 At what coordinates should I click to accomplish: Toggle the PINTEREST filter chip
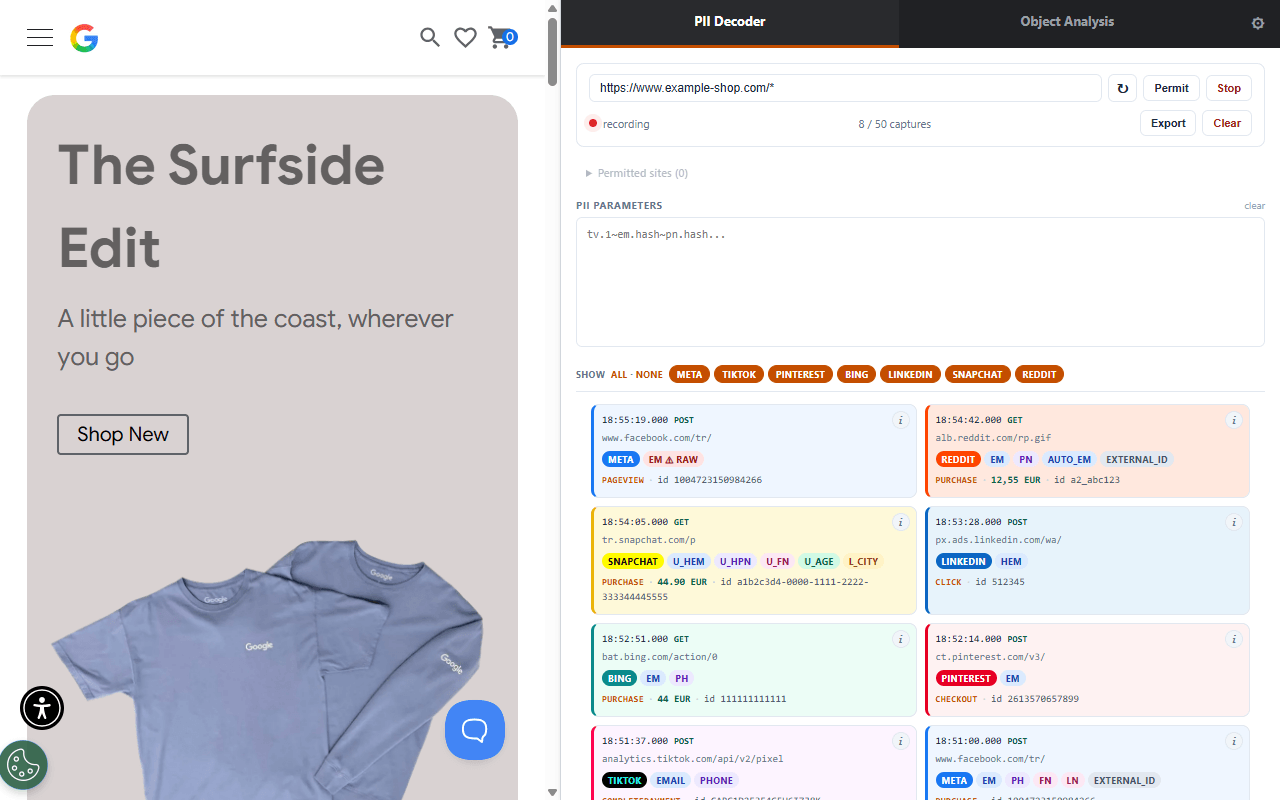click(x=800, y=374)
